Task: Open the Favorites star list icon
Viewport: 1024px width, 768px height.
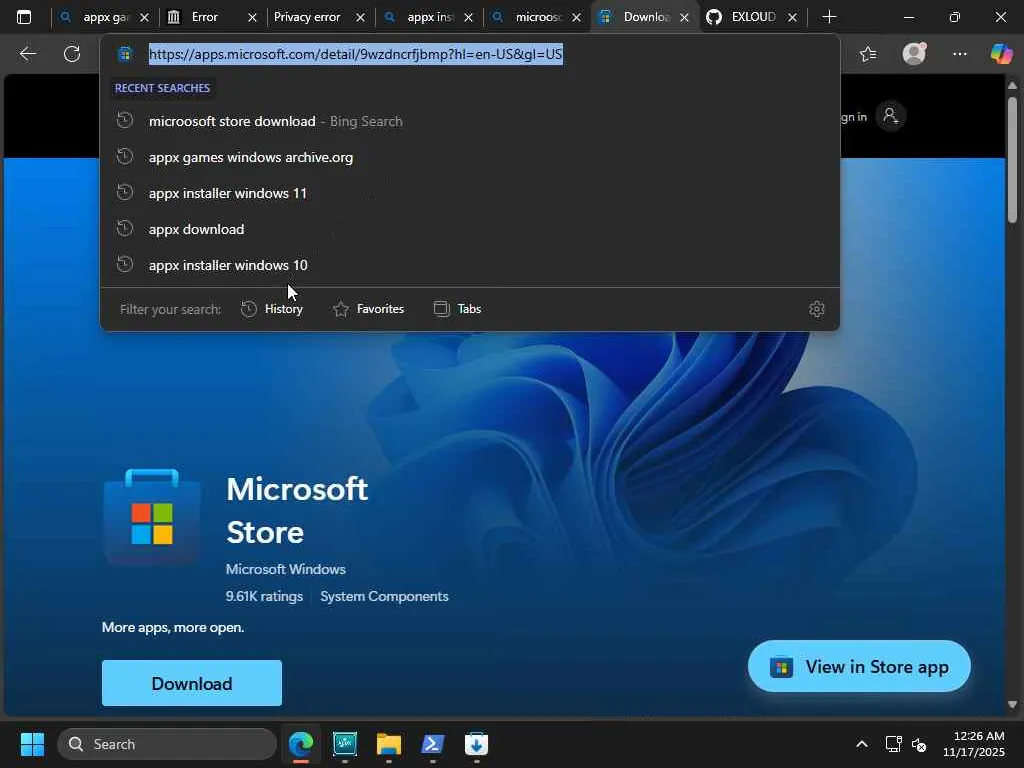Action: coord(868,54)
